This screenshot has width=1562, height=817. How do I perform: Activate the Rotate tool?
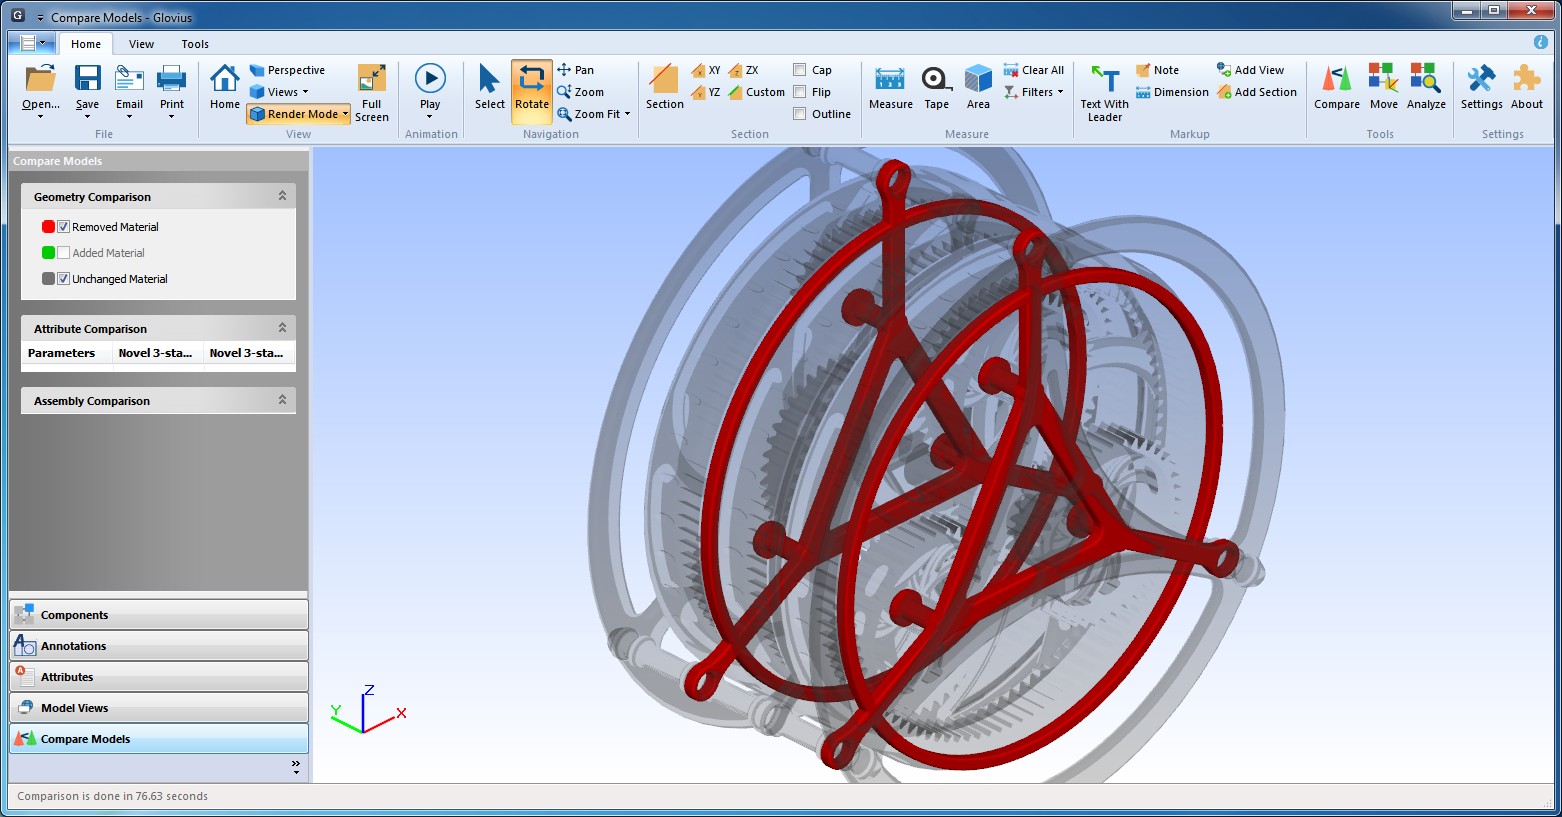click(x=532, y=90)
